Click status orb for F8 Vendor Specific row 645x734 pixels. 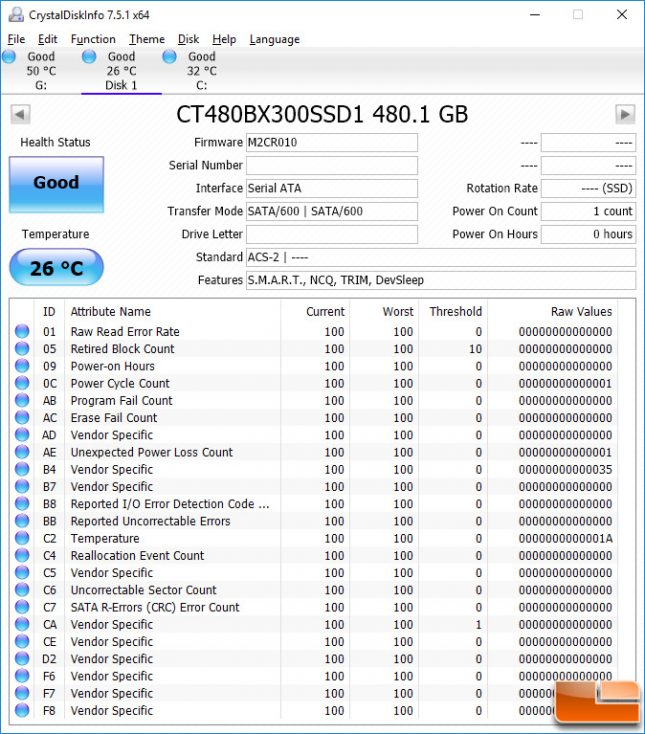point(22,711)
